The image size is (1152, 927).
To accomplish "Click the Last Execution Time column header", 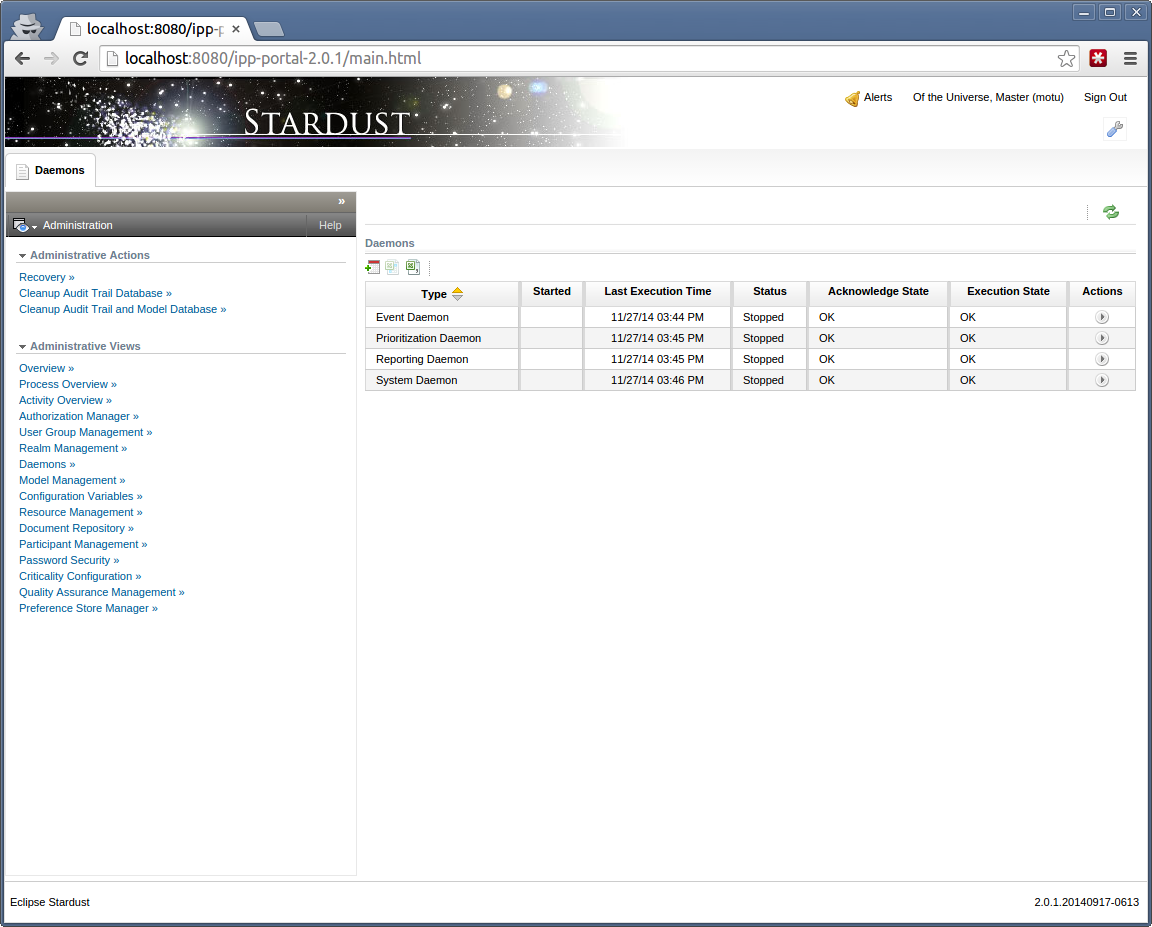I will pos(658,292).
